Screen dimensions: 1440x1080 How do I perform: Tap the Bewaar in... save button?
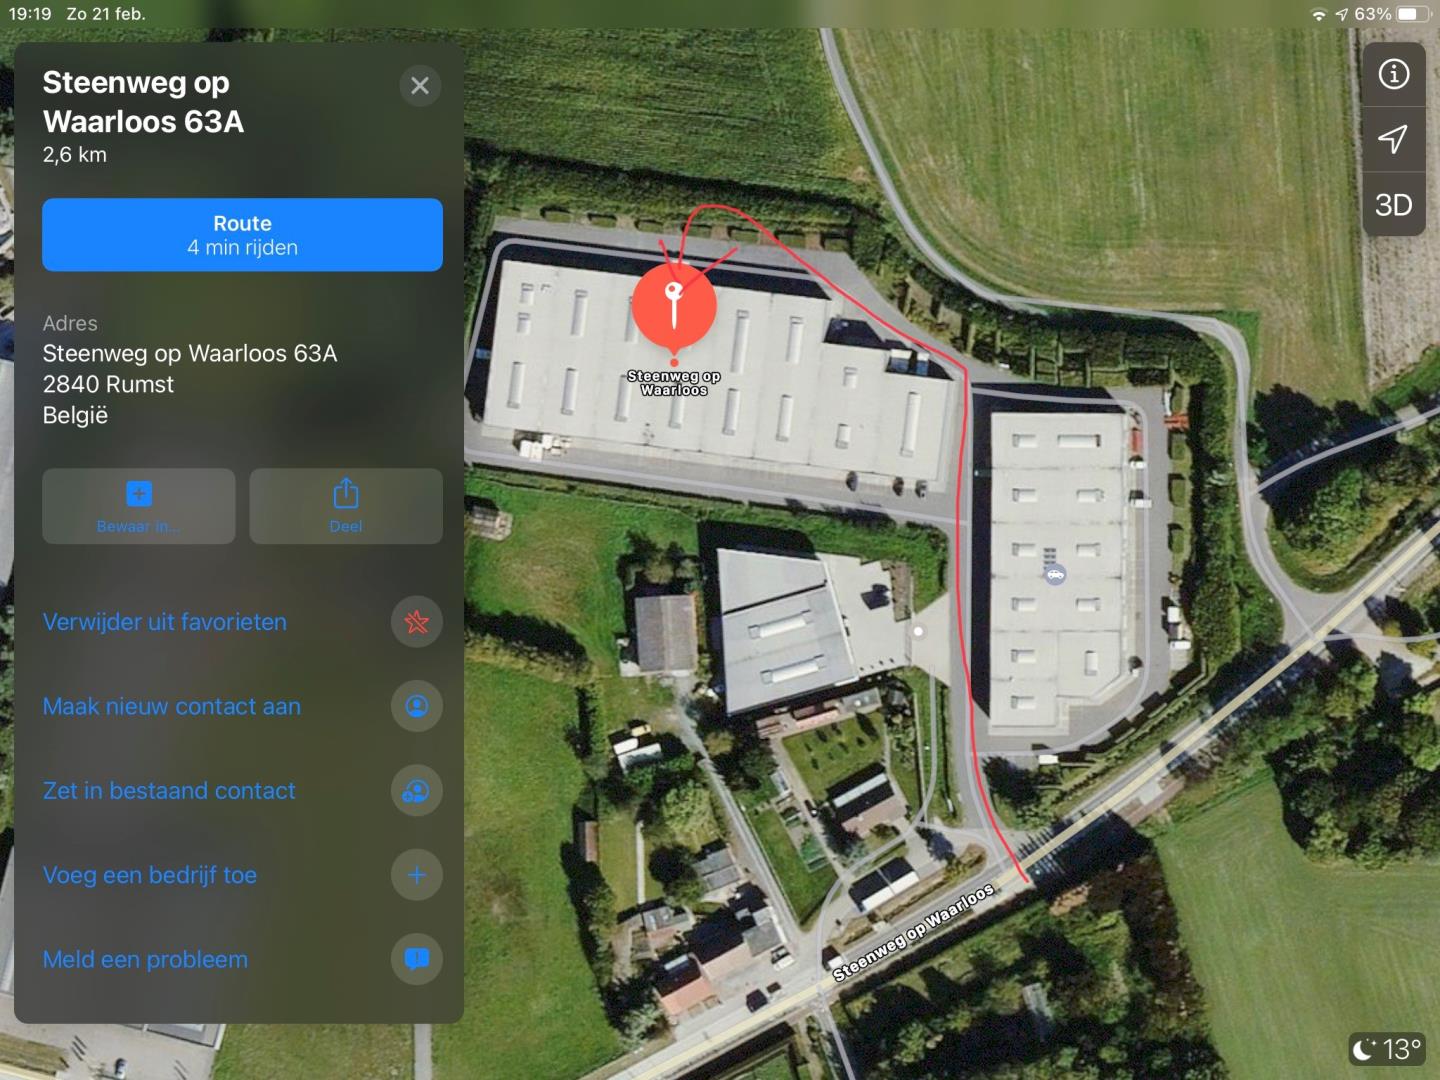pyautogui.click(x=139, y=506)
